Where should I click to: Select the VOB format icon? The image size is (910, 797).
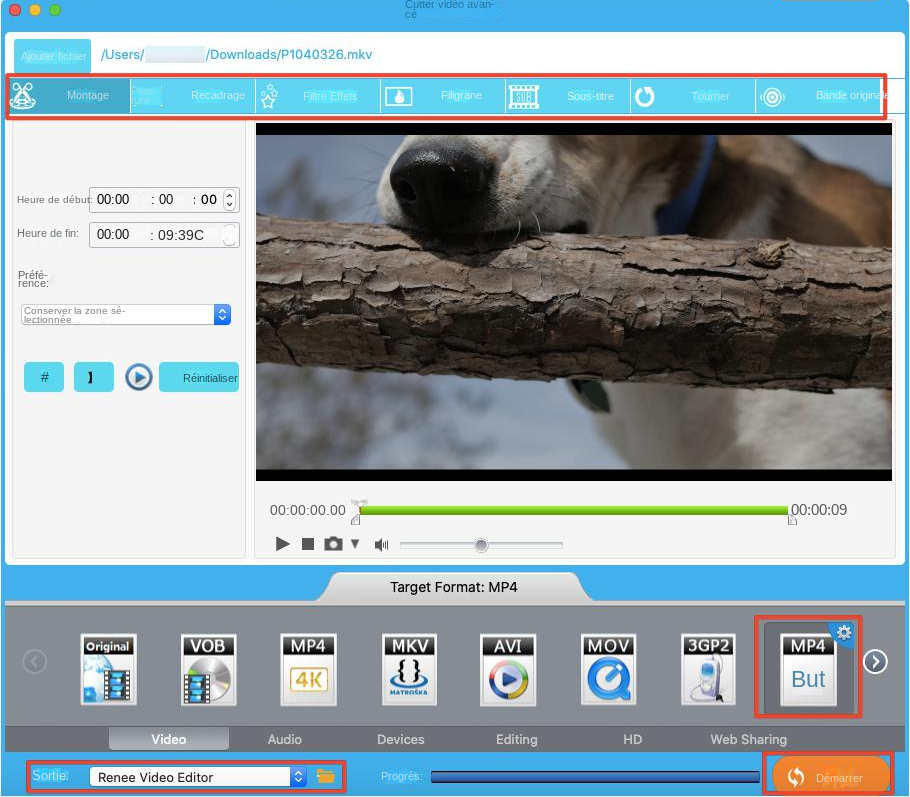[209, 668]
